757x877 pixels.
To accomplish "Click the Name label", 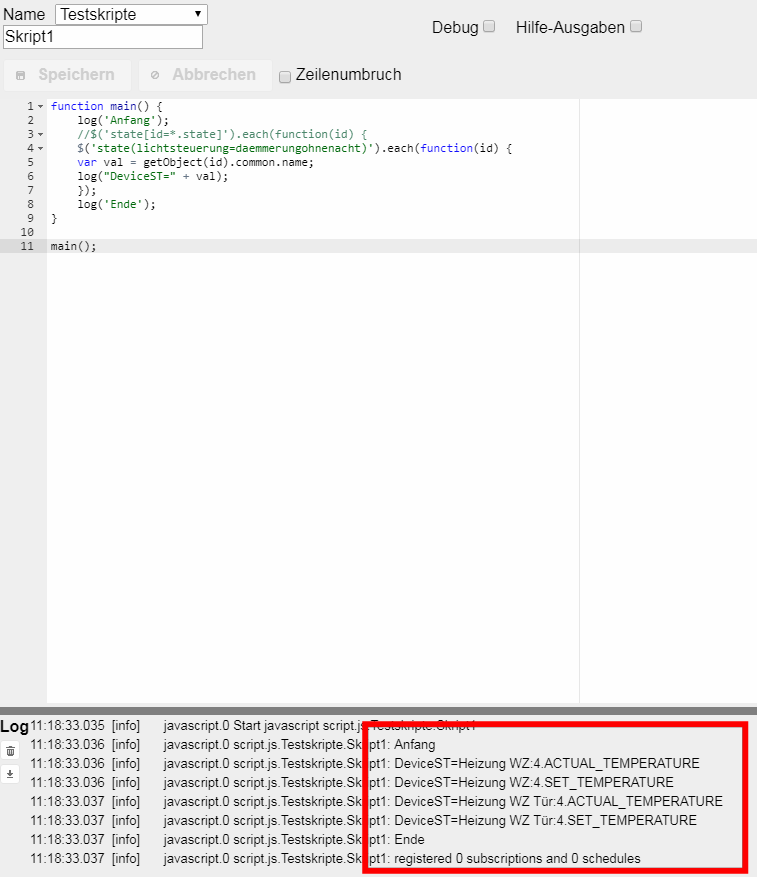I will coord(24,14).
